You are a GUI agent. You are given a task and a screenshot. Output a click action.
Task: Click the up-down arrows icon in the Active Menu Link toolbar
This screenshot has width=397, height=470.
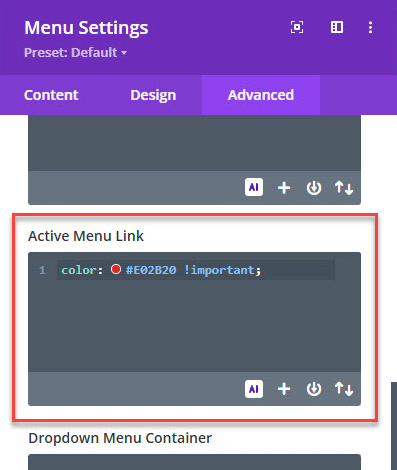pos(344,389)
